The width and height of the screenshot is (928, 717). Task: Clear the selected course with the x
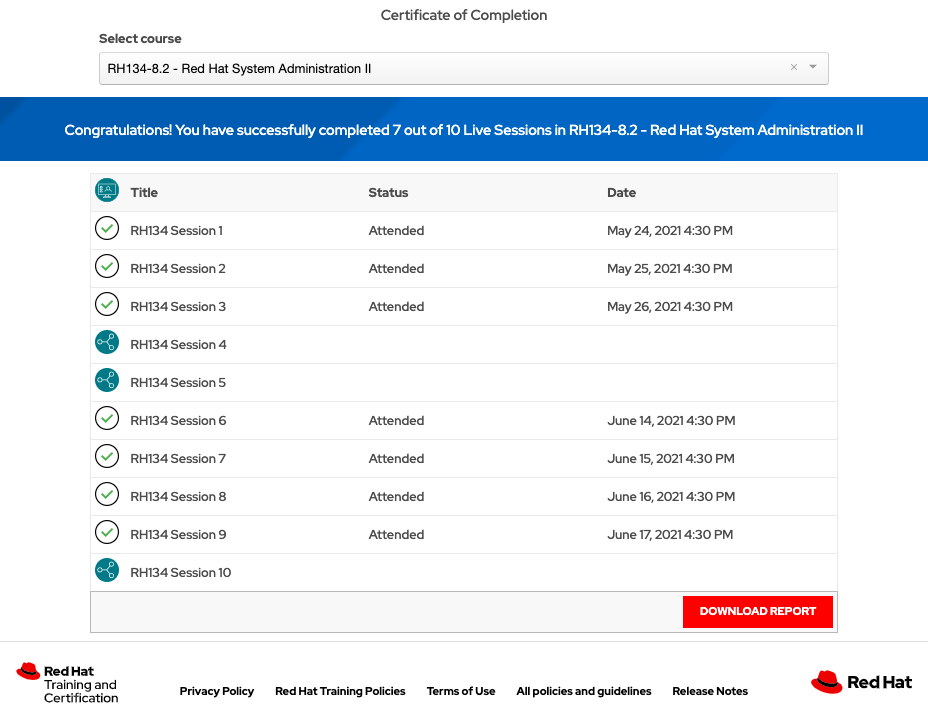click(x=794, y=68)
